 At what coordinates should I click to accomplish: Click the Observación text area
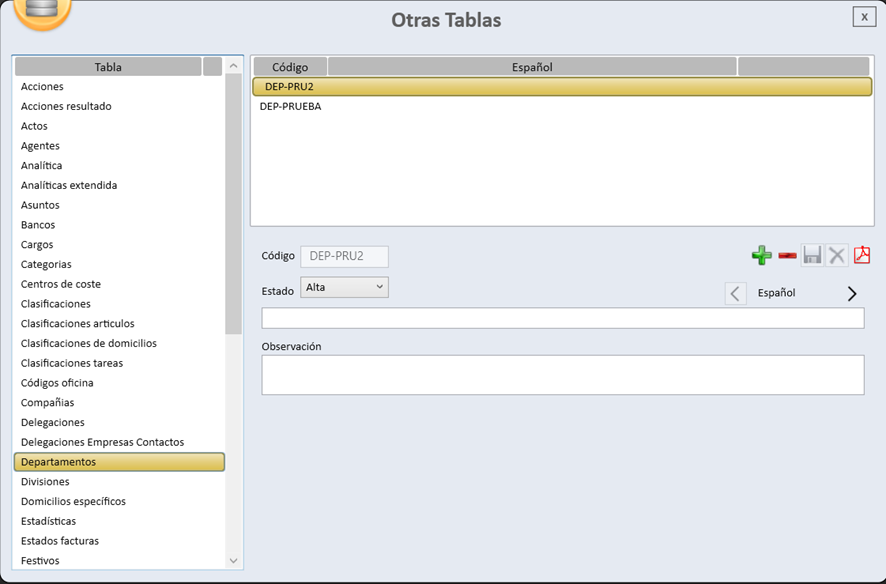562,375
